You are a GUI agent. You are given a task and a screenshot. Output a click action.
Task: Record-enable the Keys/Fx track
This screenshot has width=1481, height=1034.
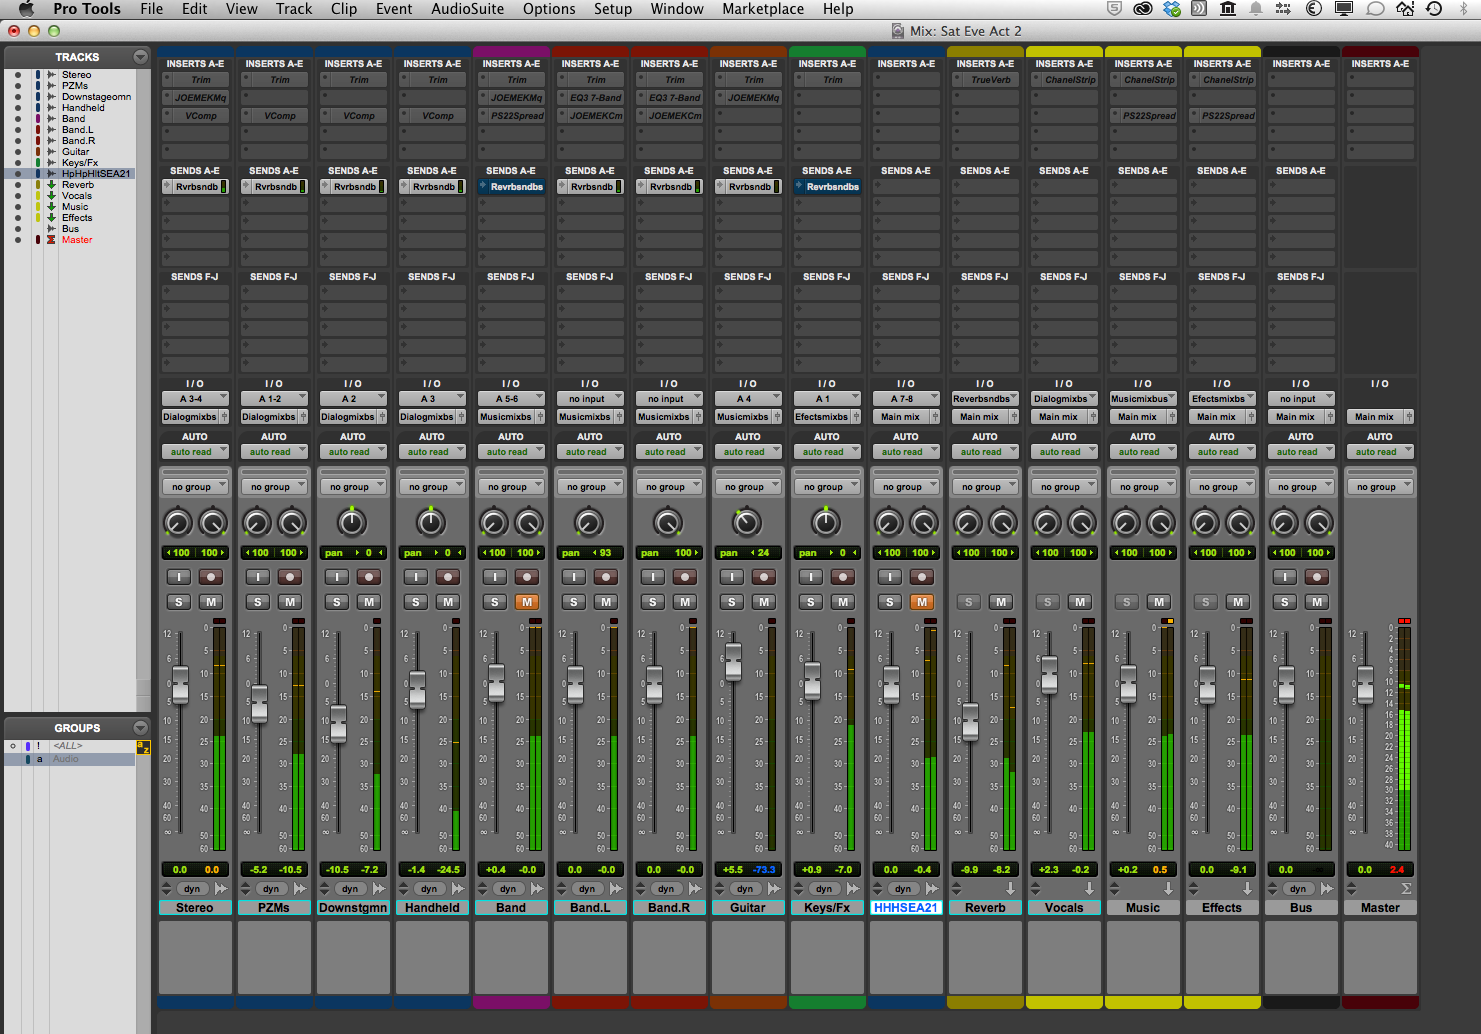pos(843,577)
